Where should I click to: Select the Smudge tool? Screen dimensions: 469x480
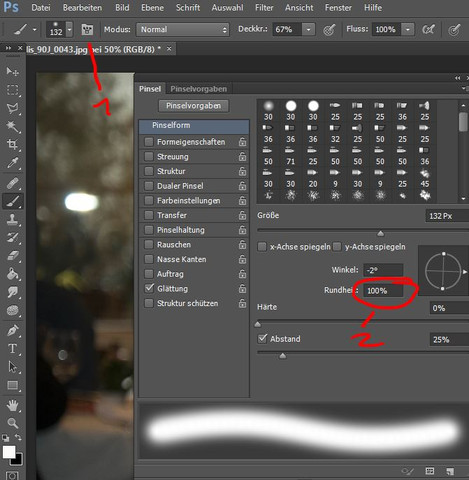pyautogui.click(x=12, y=292)
